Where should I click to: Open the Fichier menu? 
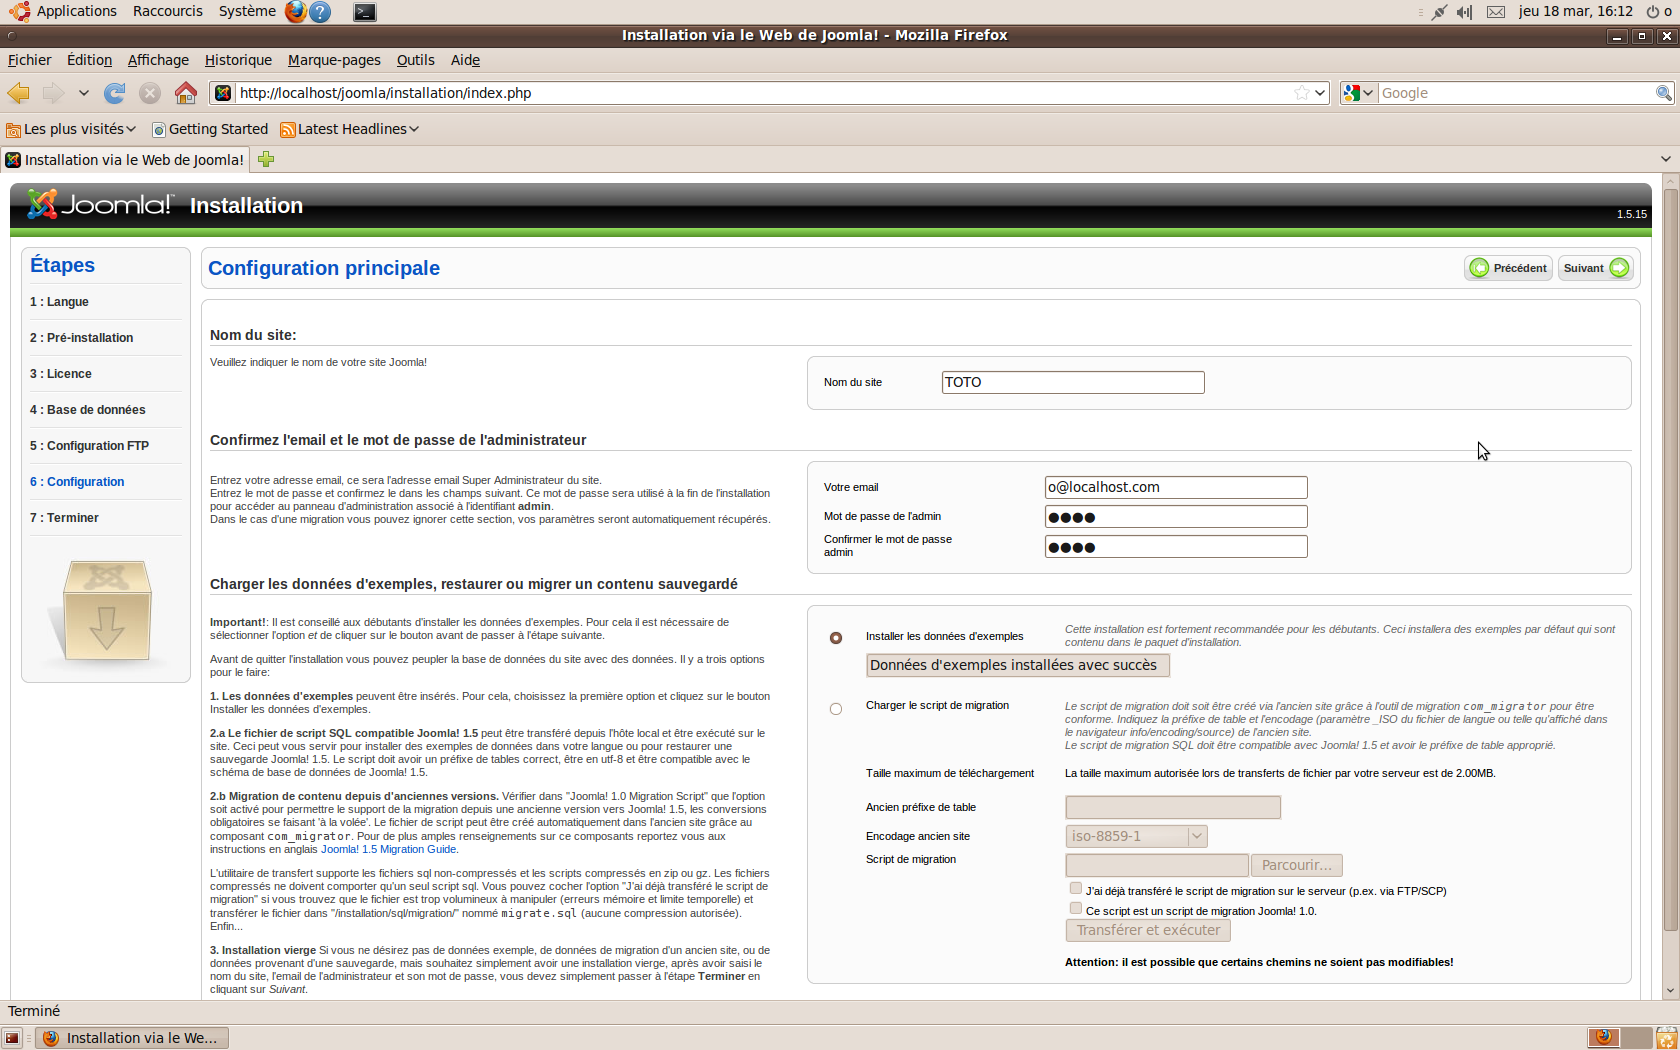point(29,60)
